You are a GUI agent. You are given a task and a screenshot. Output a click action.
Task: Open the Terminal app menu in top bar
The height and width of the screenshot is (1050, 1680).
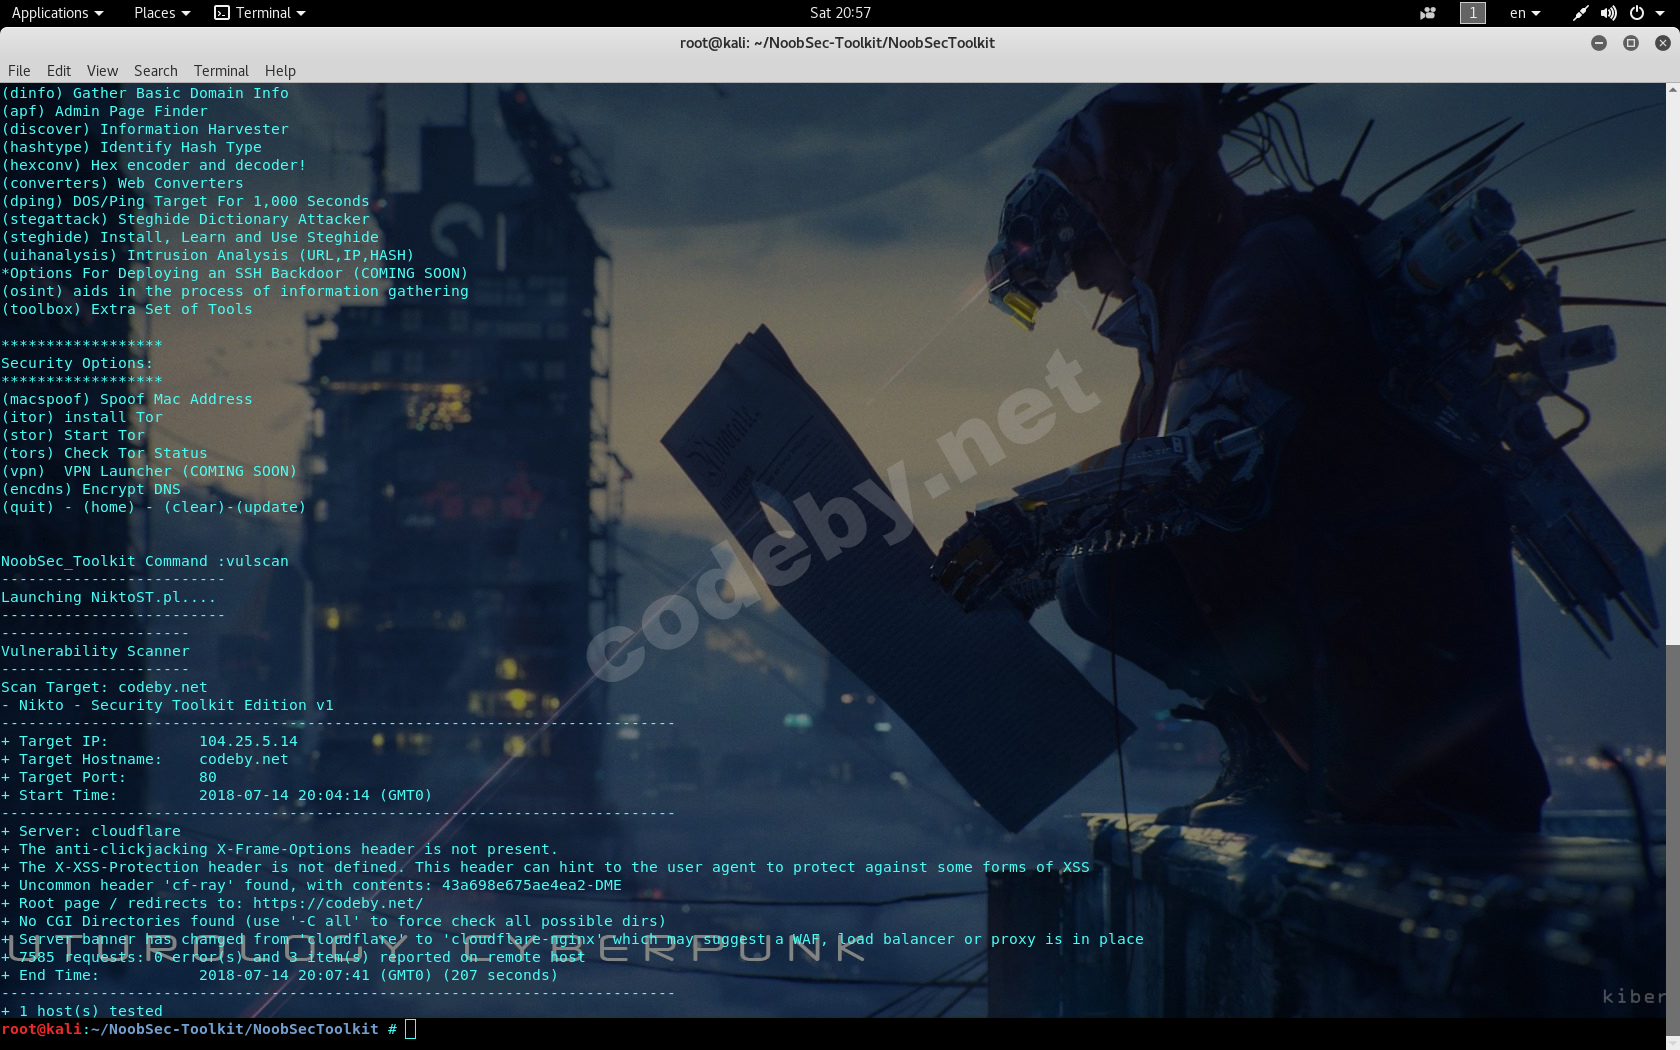click(x=260, y=13)
